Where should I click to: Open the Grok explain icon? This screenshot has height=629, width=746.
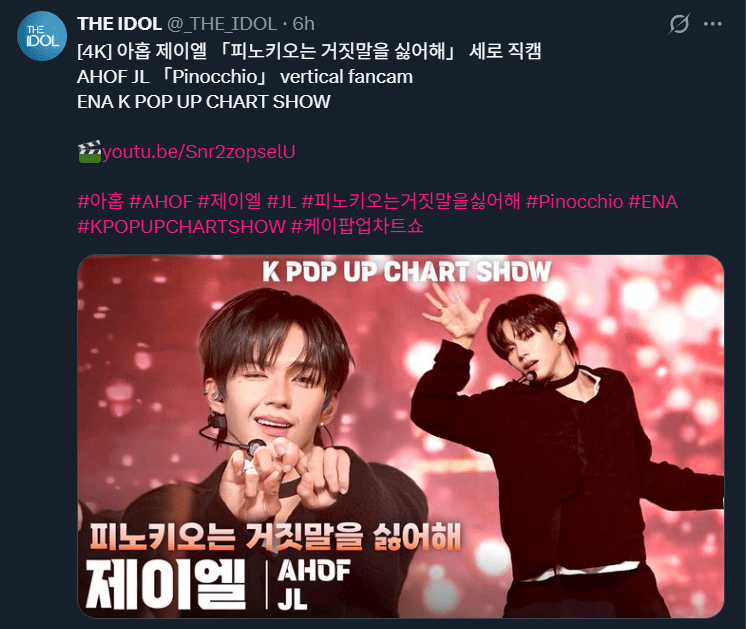click(679, 24)
